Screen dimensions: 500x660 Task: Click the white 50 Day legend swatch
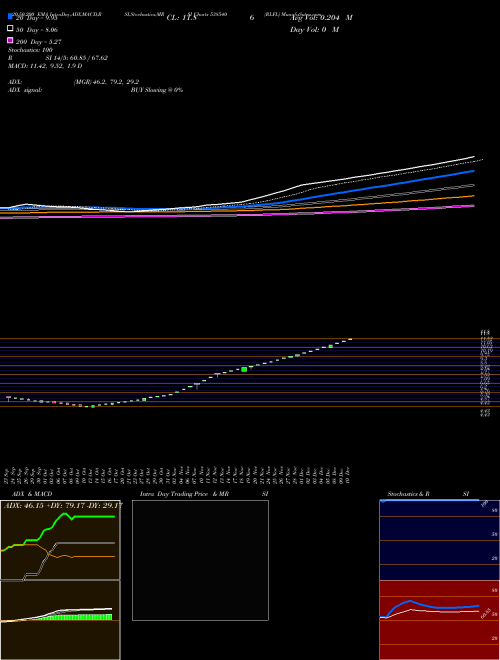(10, 28)
